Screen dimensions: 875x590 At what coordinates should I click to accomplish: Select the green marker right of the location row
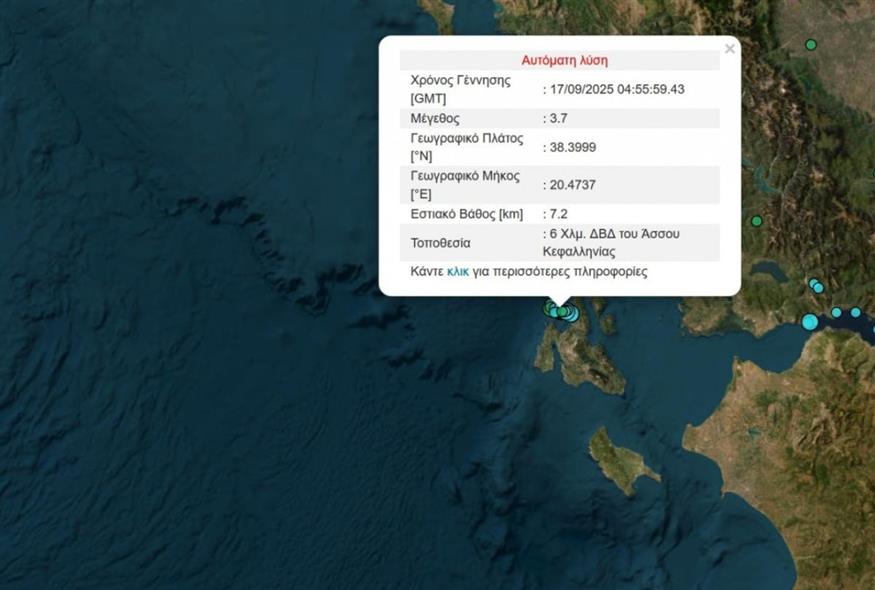[757, 221]
